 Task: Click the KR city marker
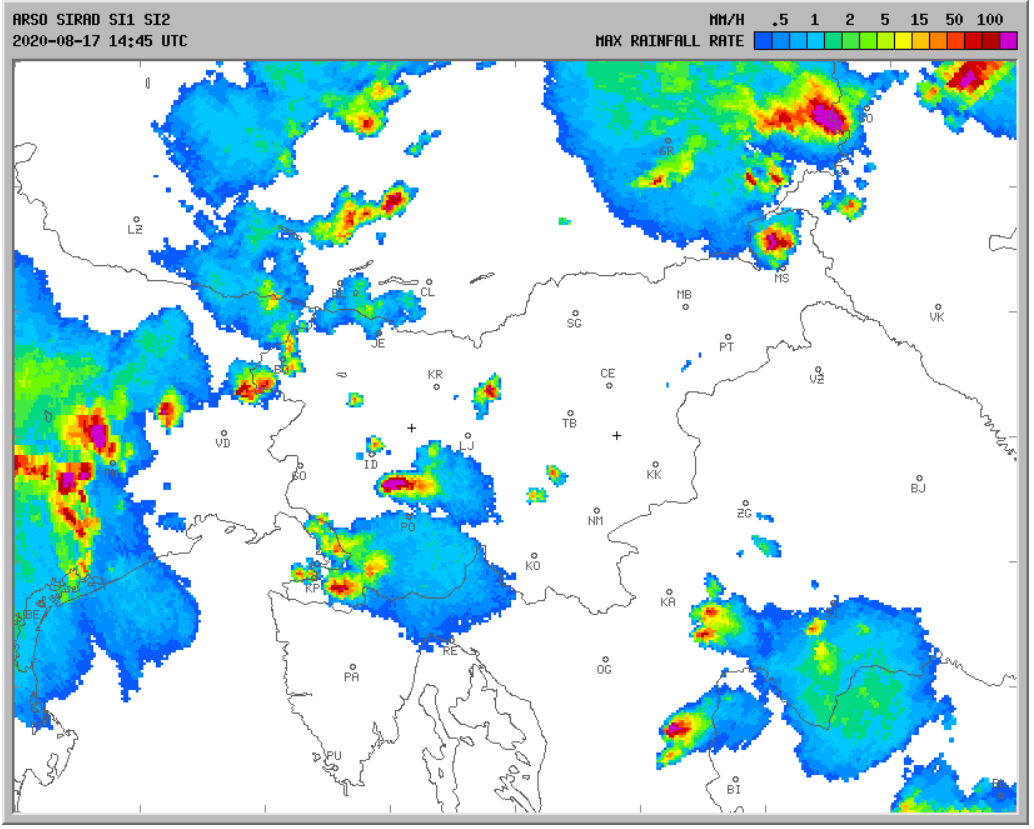tap(436, 385)
